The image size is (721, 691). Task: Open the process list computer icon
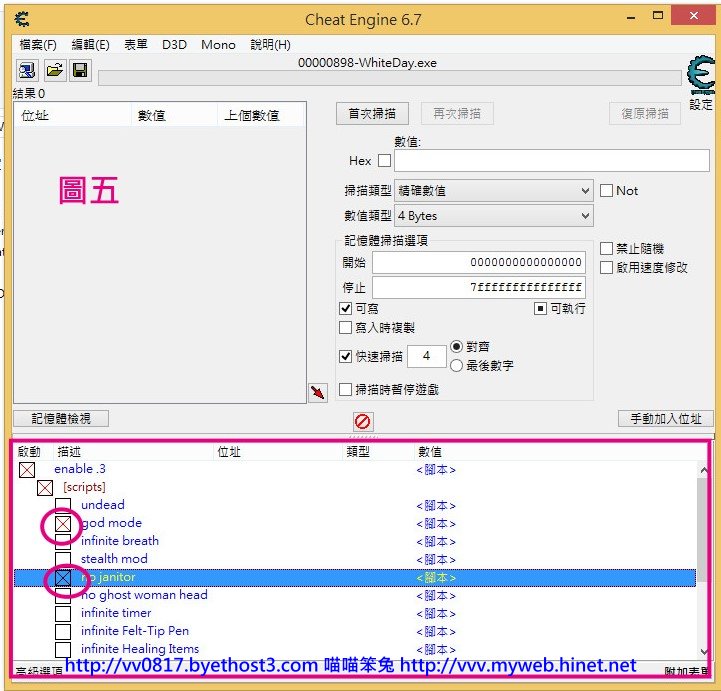click(27, 70)
